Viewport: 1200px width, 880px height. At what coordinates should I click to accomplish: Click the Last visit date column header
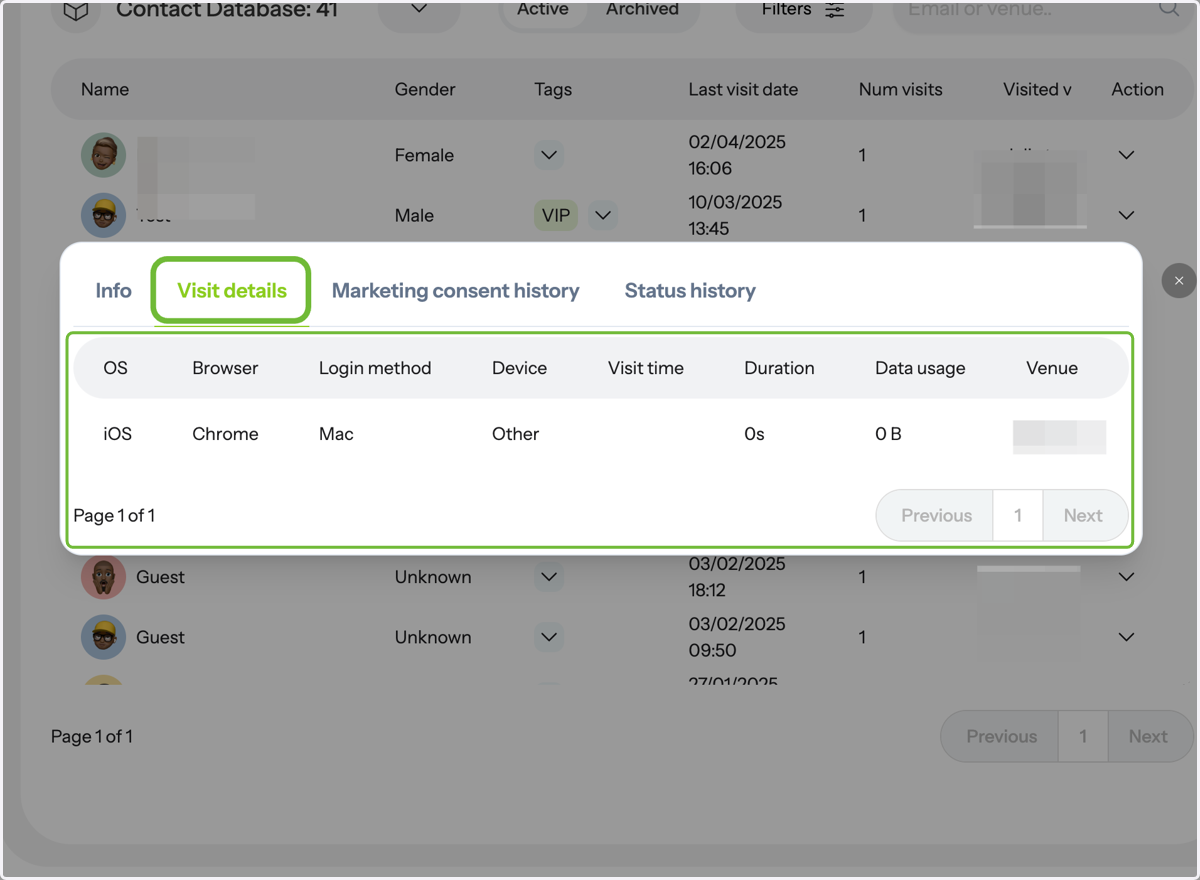pos(743,89)
